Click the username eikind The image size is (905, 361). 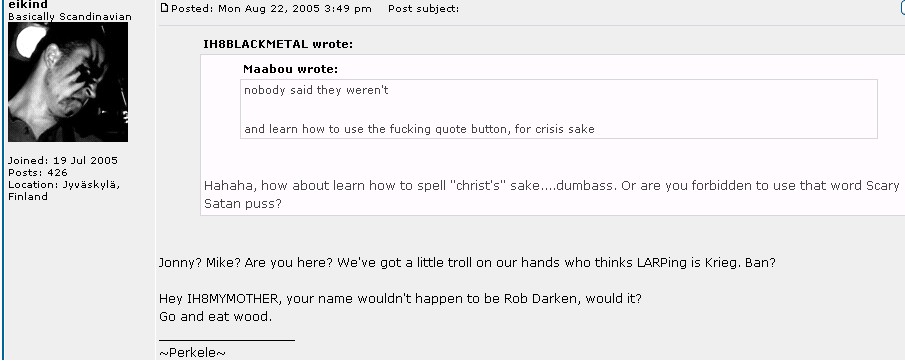point(28,5)
